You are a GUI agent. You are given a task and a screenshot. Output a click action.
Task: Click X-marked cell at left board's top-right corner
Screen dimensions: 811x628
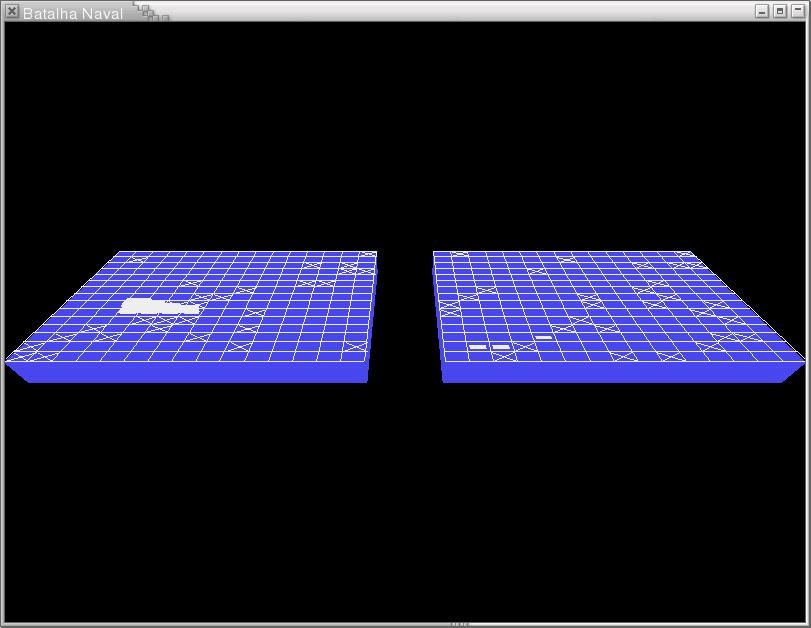(368, 254)
